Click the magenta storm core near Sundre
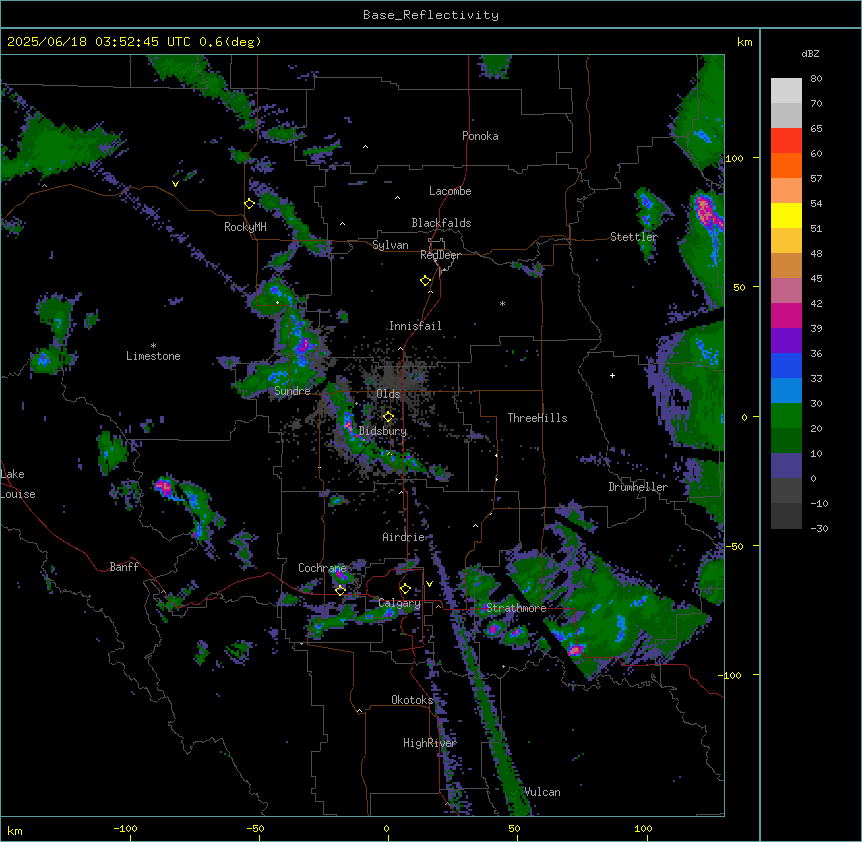The height and width of the screenshot is (842, 862). [x=303, y=346]
